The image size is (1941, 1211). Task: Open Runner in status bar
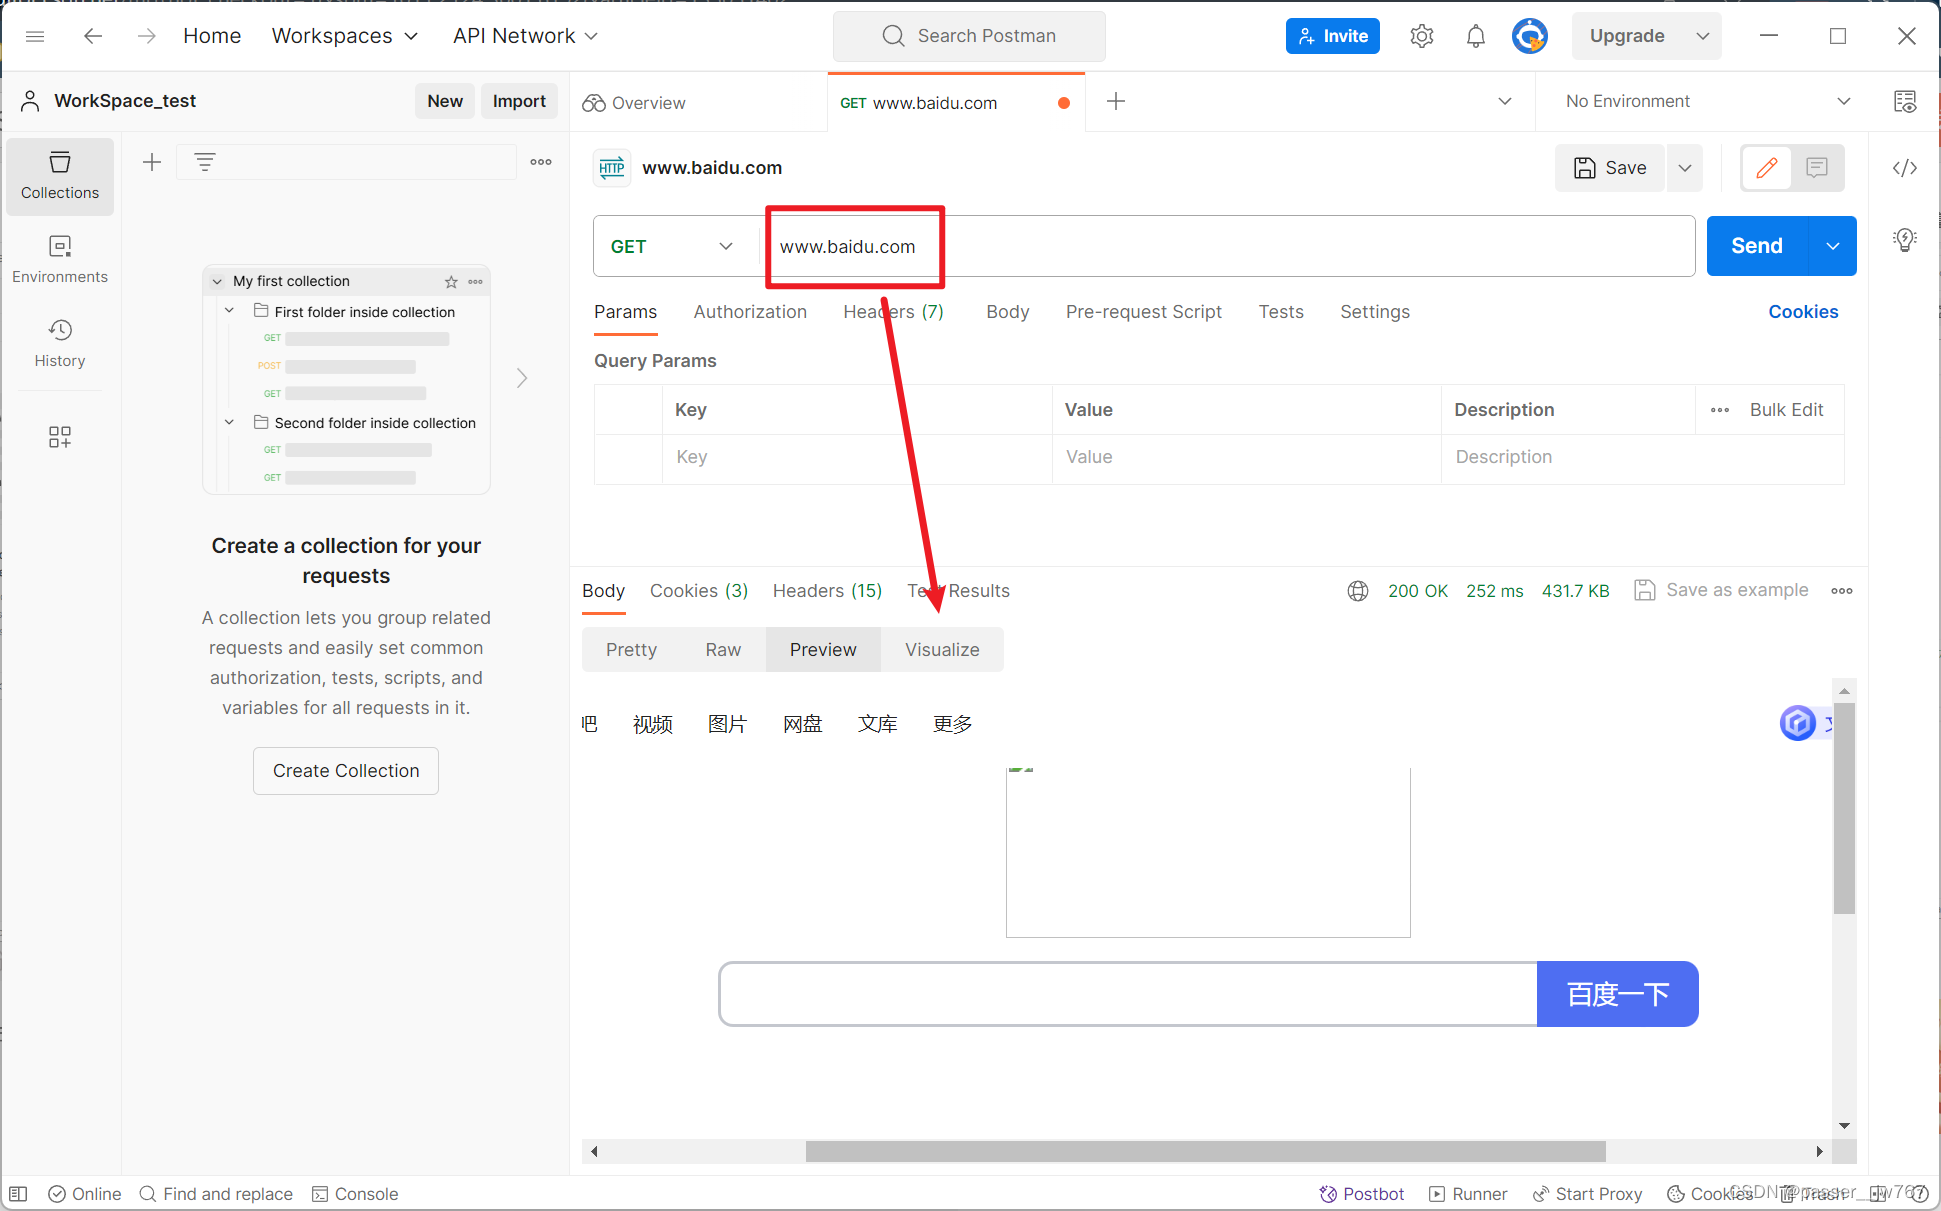point(1468,1194)
